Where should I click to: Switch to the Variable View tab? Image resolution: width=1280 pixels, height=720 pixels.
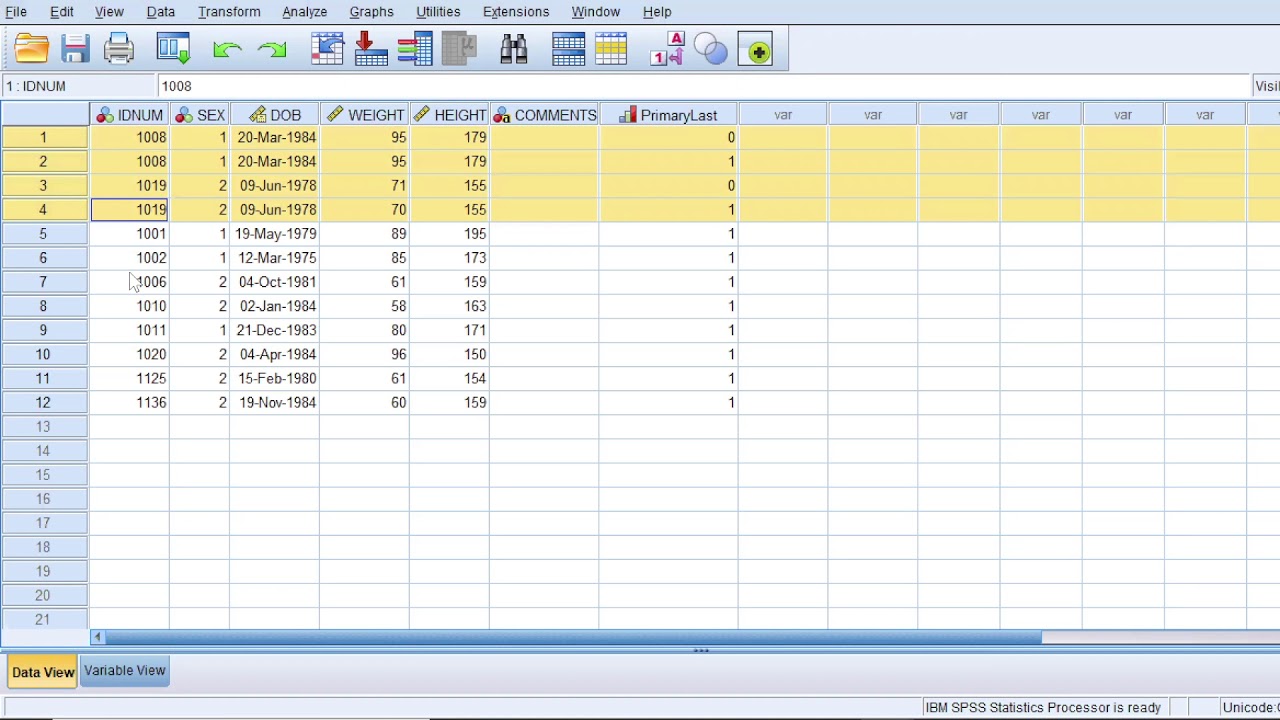click(x=125, y=671)
